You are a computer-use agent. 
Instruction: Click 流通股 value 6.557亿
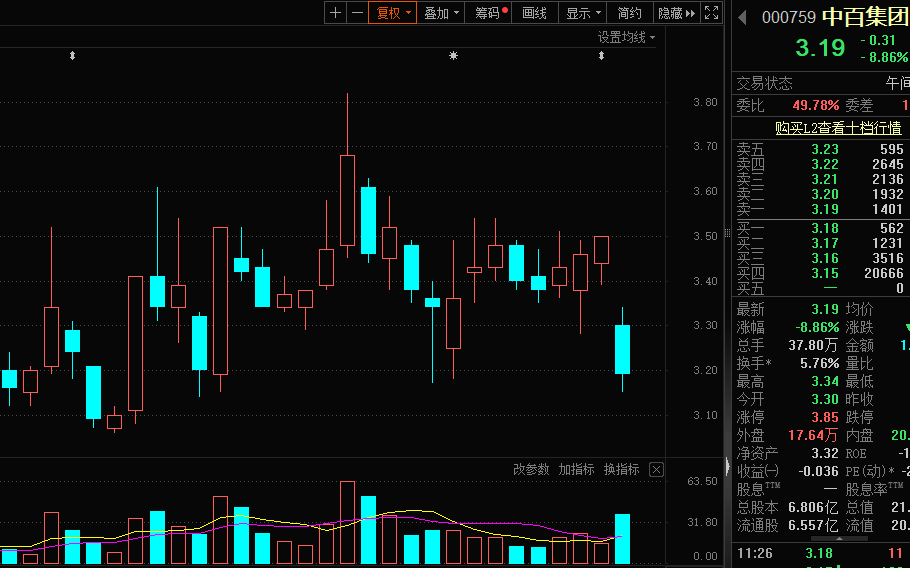(813, 526)
